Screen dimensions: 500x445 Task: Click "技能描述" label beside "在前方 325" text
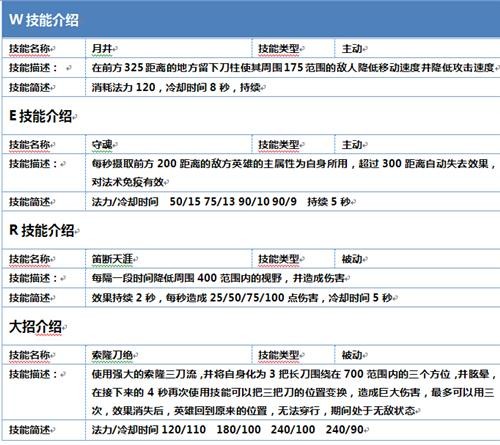(33, 68)
